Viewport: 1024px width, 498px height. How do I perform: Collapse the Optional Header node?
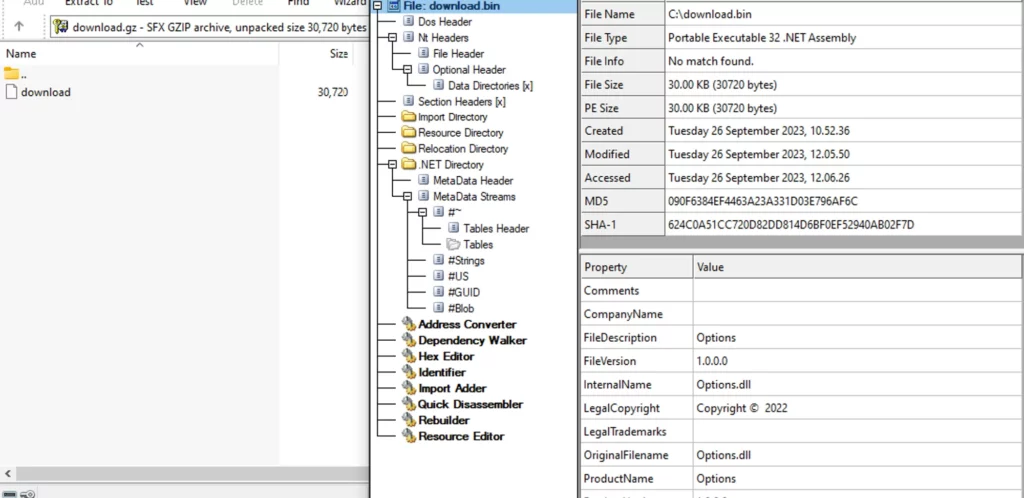click(408, 69)
